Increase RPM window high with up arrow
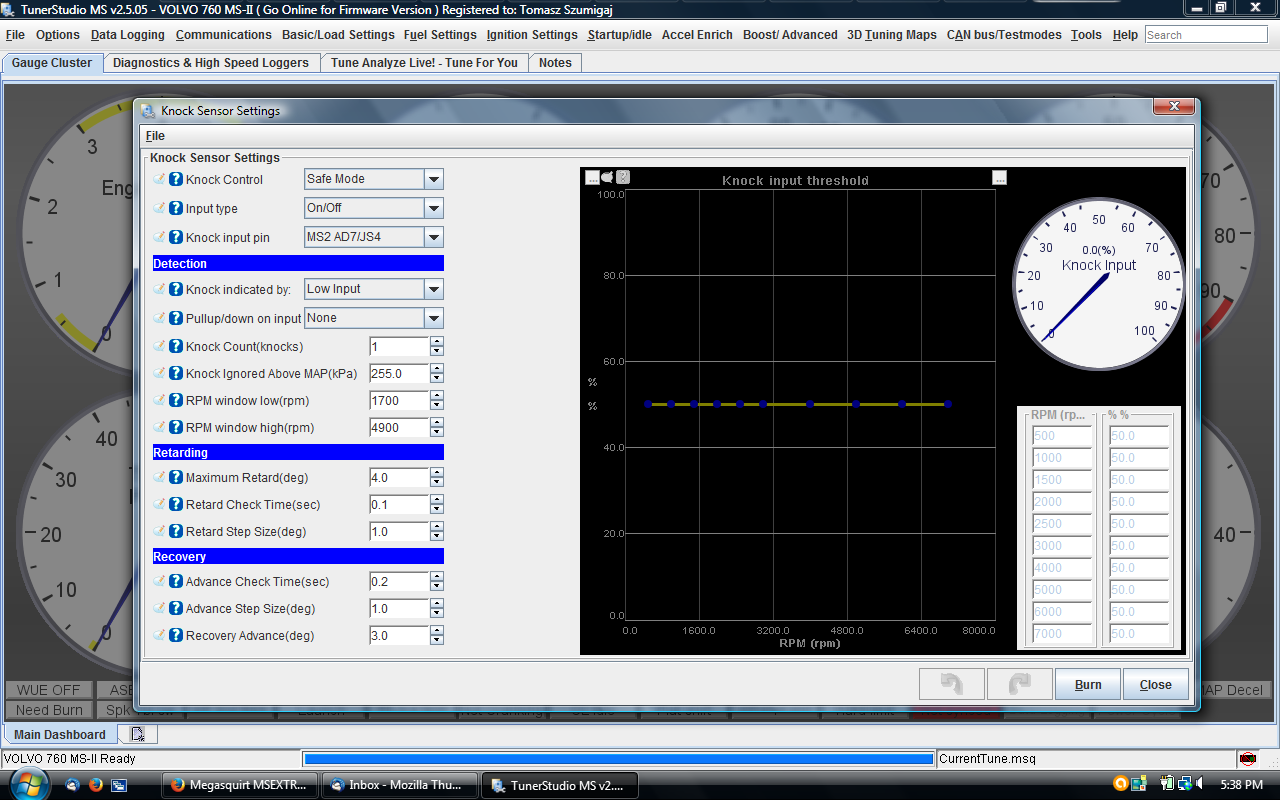 click(x=437, y=423)
